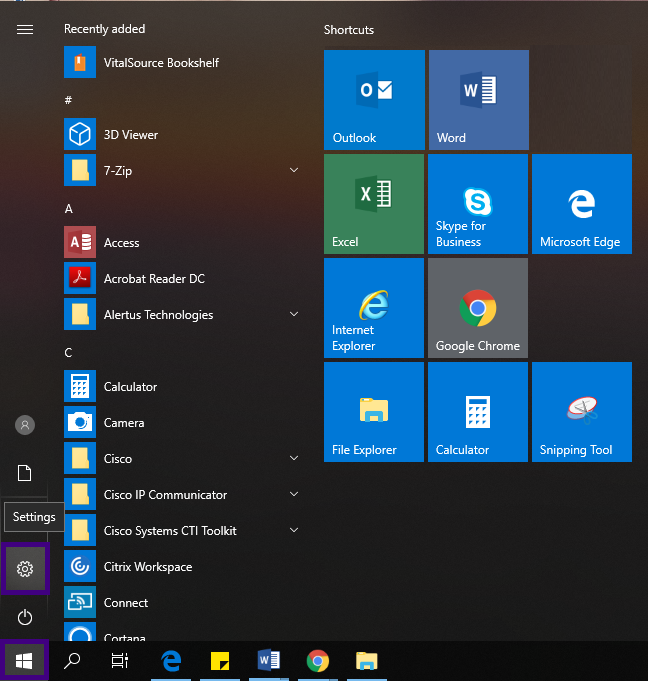648x681 pixels.
Task: Open the Cisco folder entry
Action: [182, 459]
